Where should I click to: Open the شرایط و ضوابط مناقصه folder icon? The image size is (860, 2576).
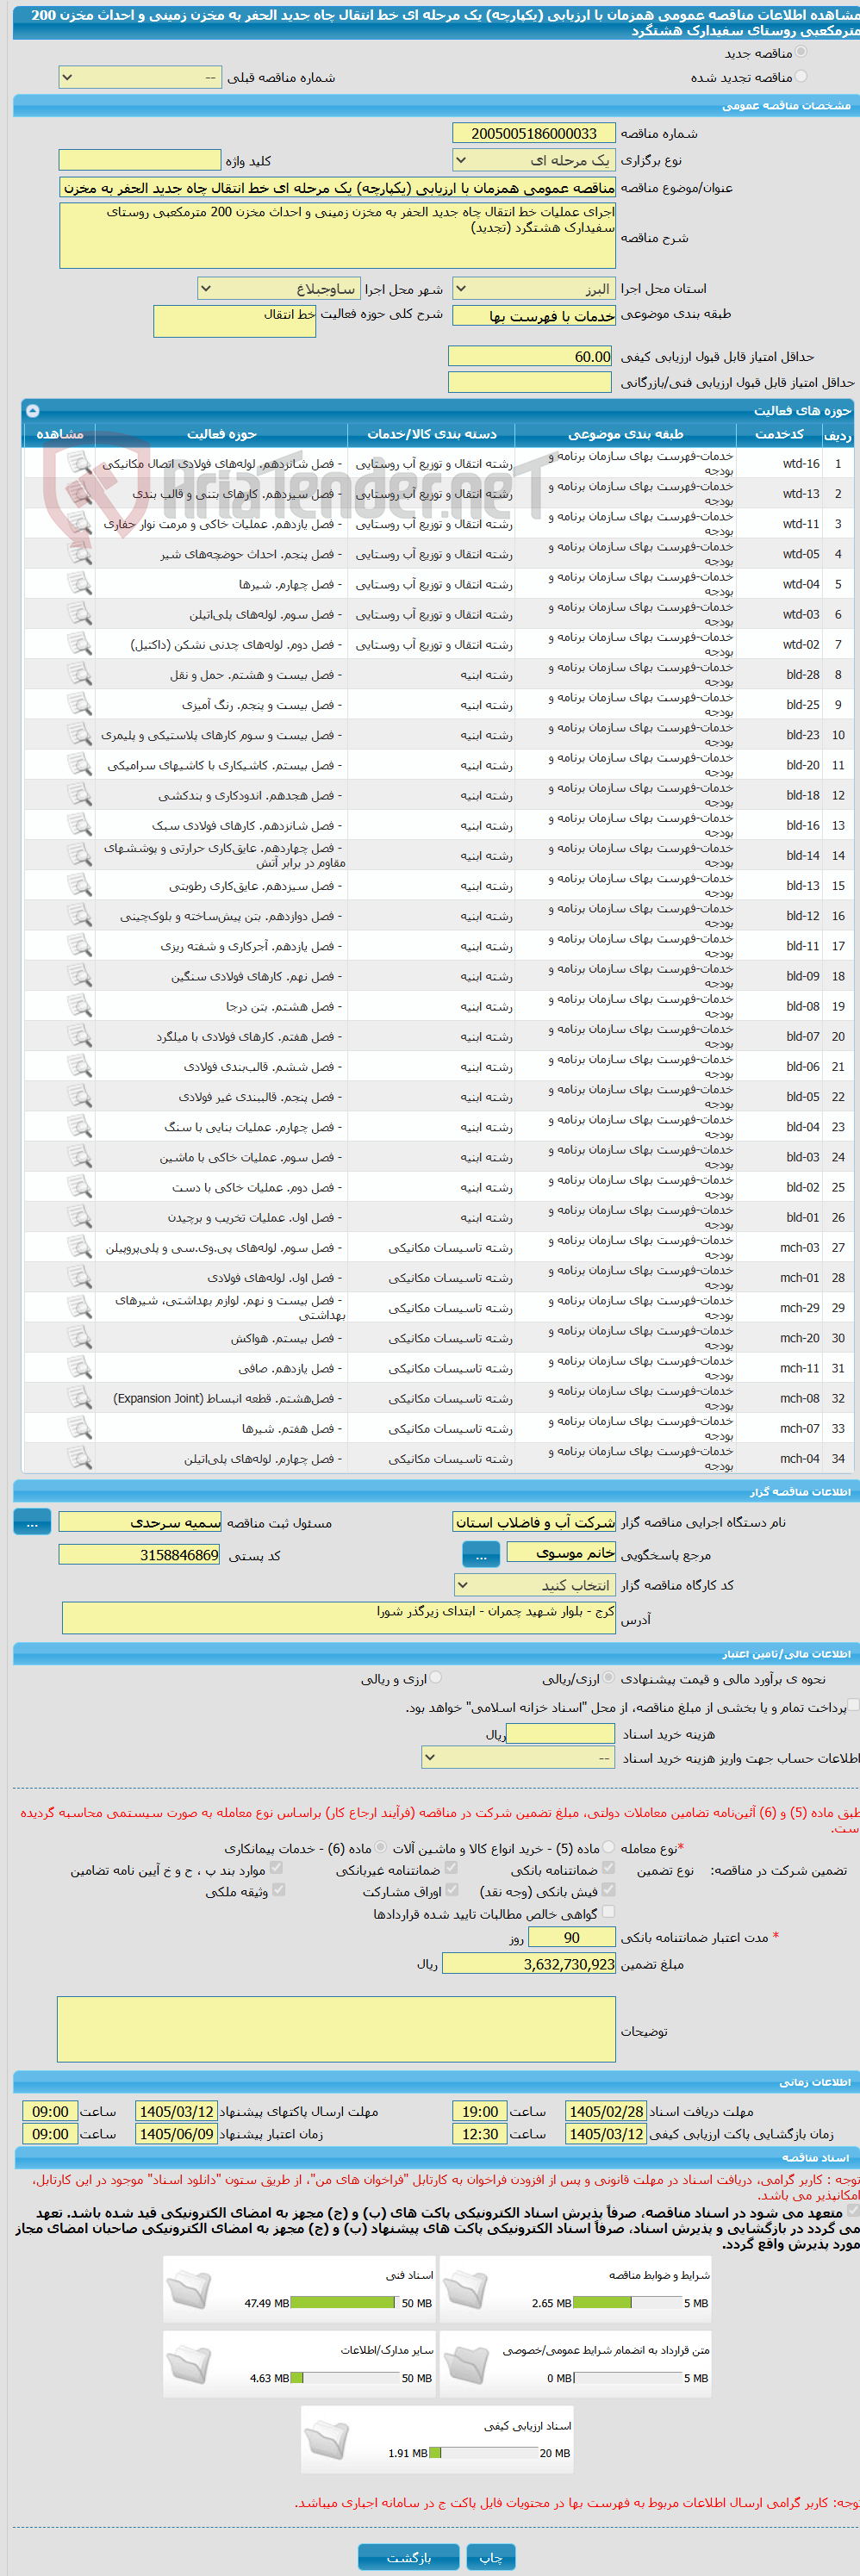click(465, 2289)
